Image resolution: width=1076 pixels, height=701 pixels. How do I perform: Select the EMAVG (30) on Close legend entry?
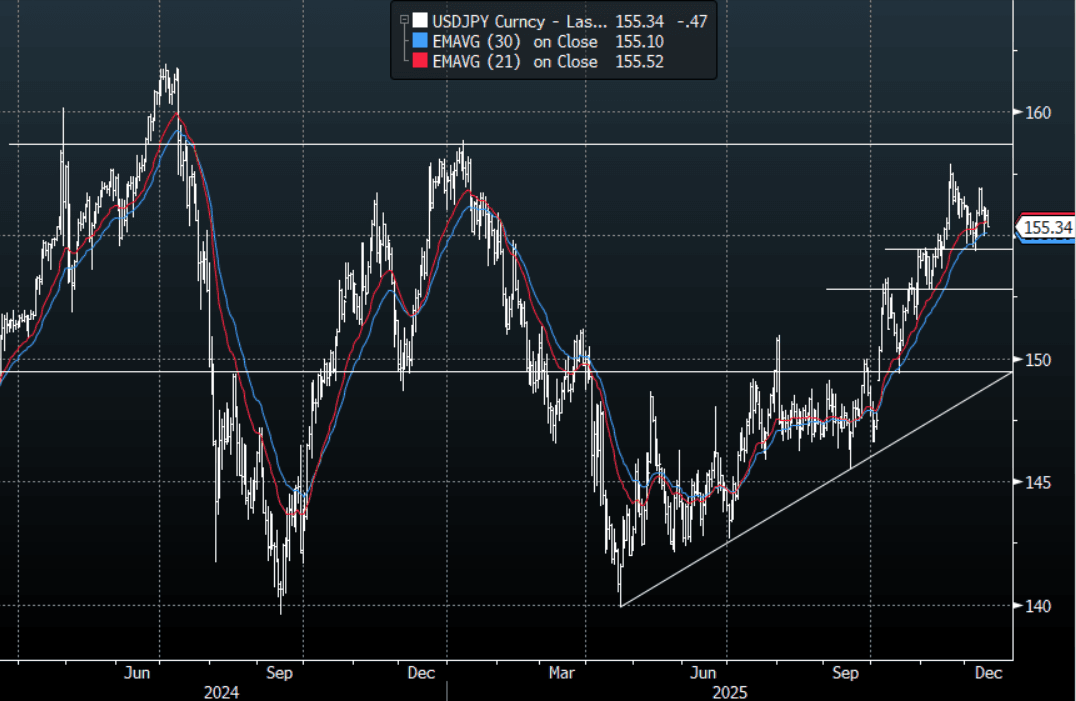(515, 42)
